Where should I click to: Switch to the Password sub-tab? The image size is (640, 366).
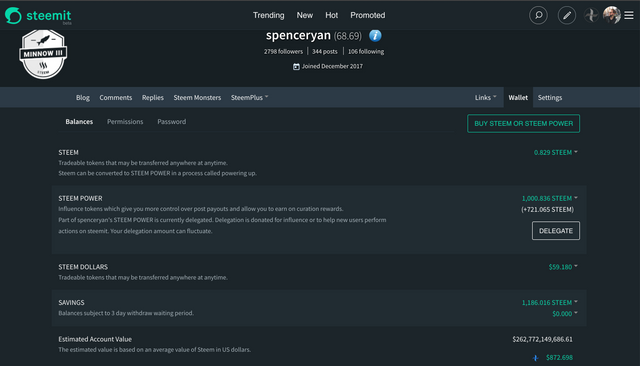pos(171,122)
